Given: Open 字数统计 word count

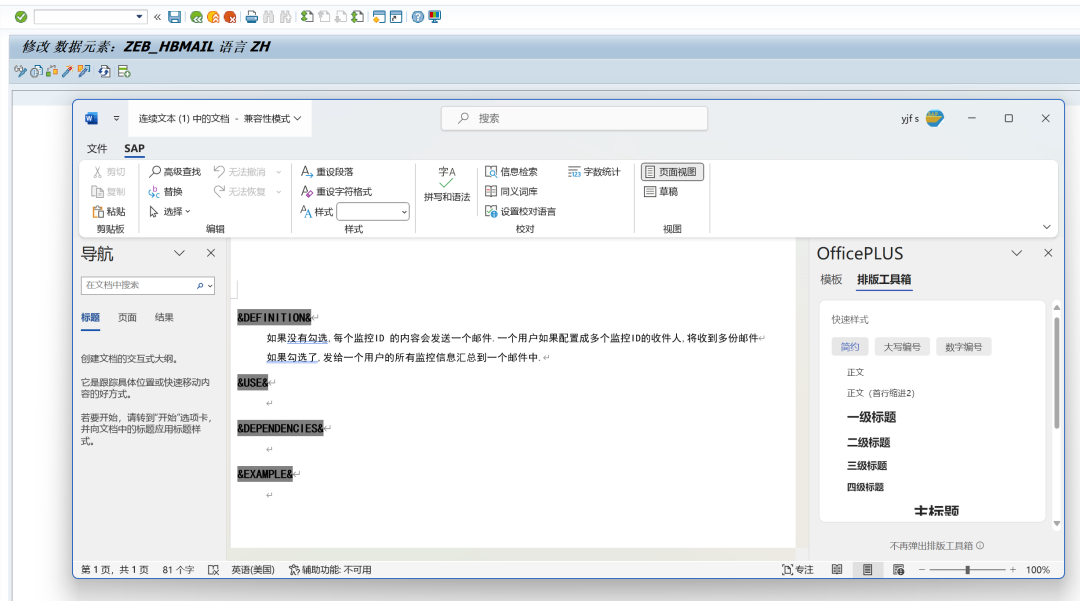Looking at the screenshot, I should point(594,171).
